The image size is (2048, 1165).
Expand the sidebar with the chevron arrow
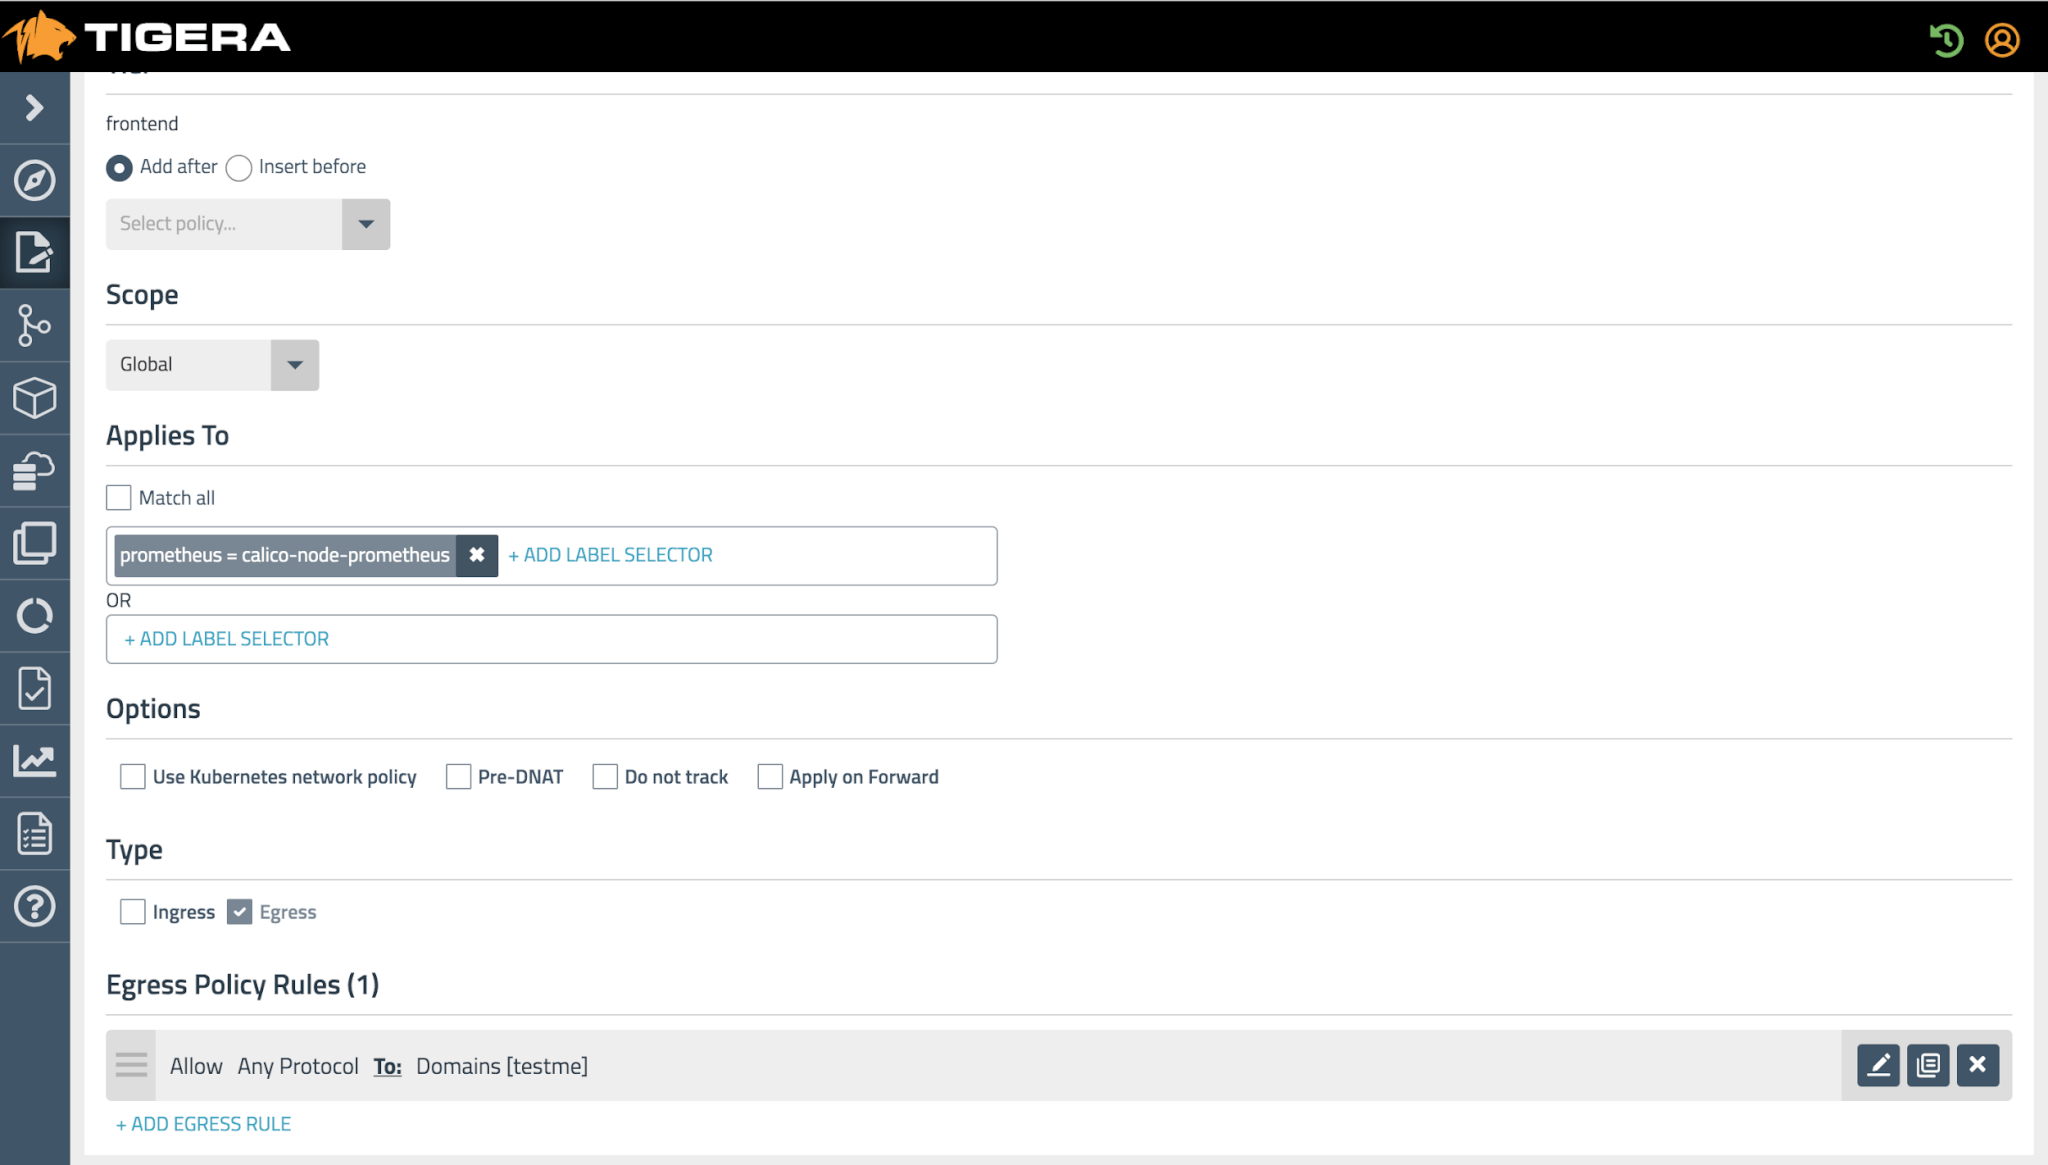pyautogui.click(x=35, y=107)
